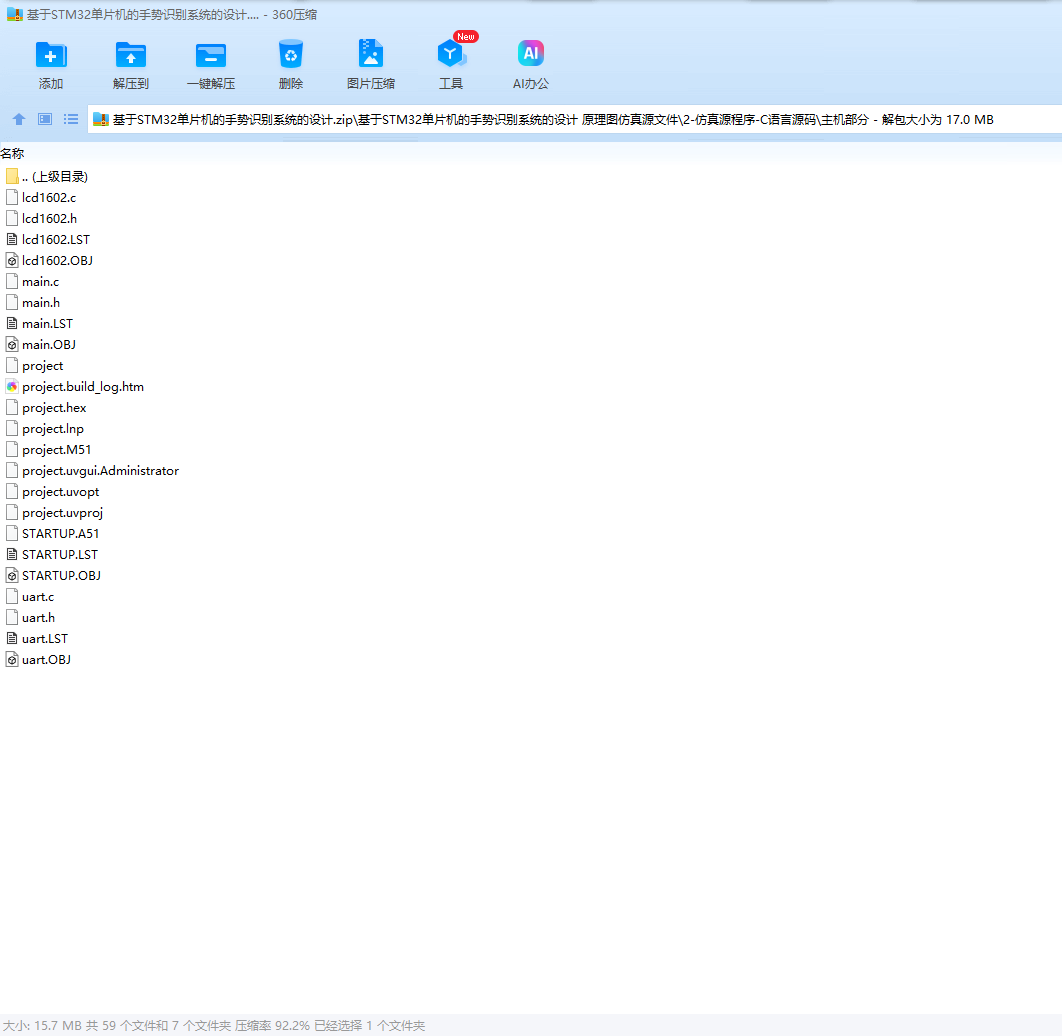Switch to list view mode icon

pos(70,119)
